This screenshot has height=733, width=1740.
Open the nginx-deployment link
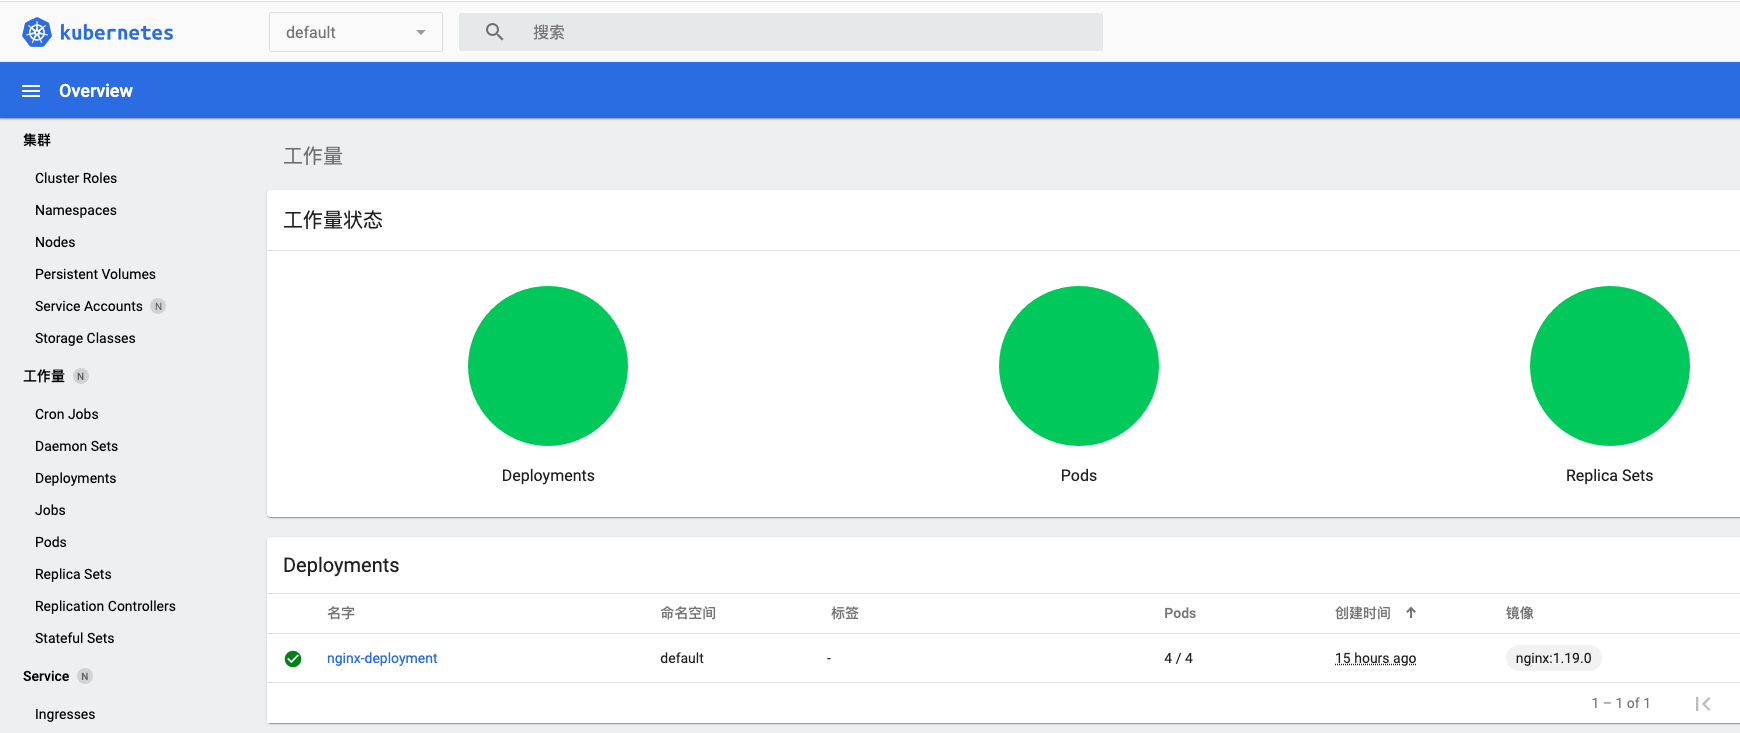tap(382, 658)
